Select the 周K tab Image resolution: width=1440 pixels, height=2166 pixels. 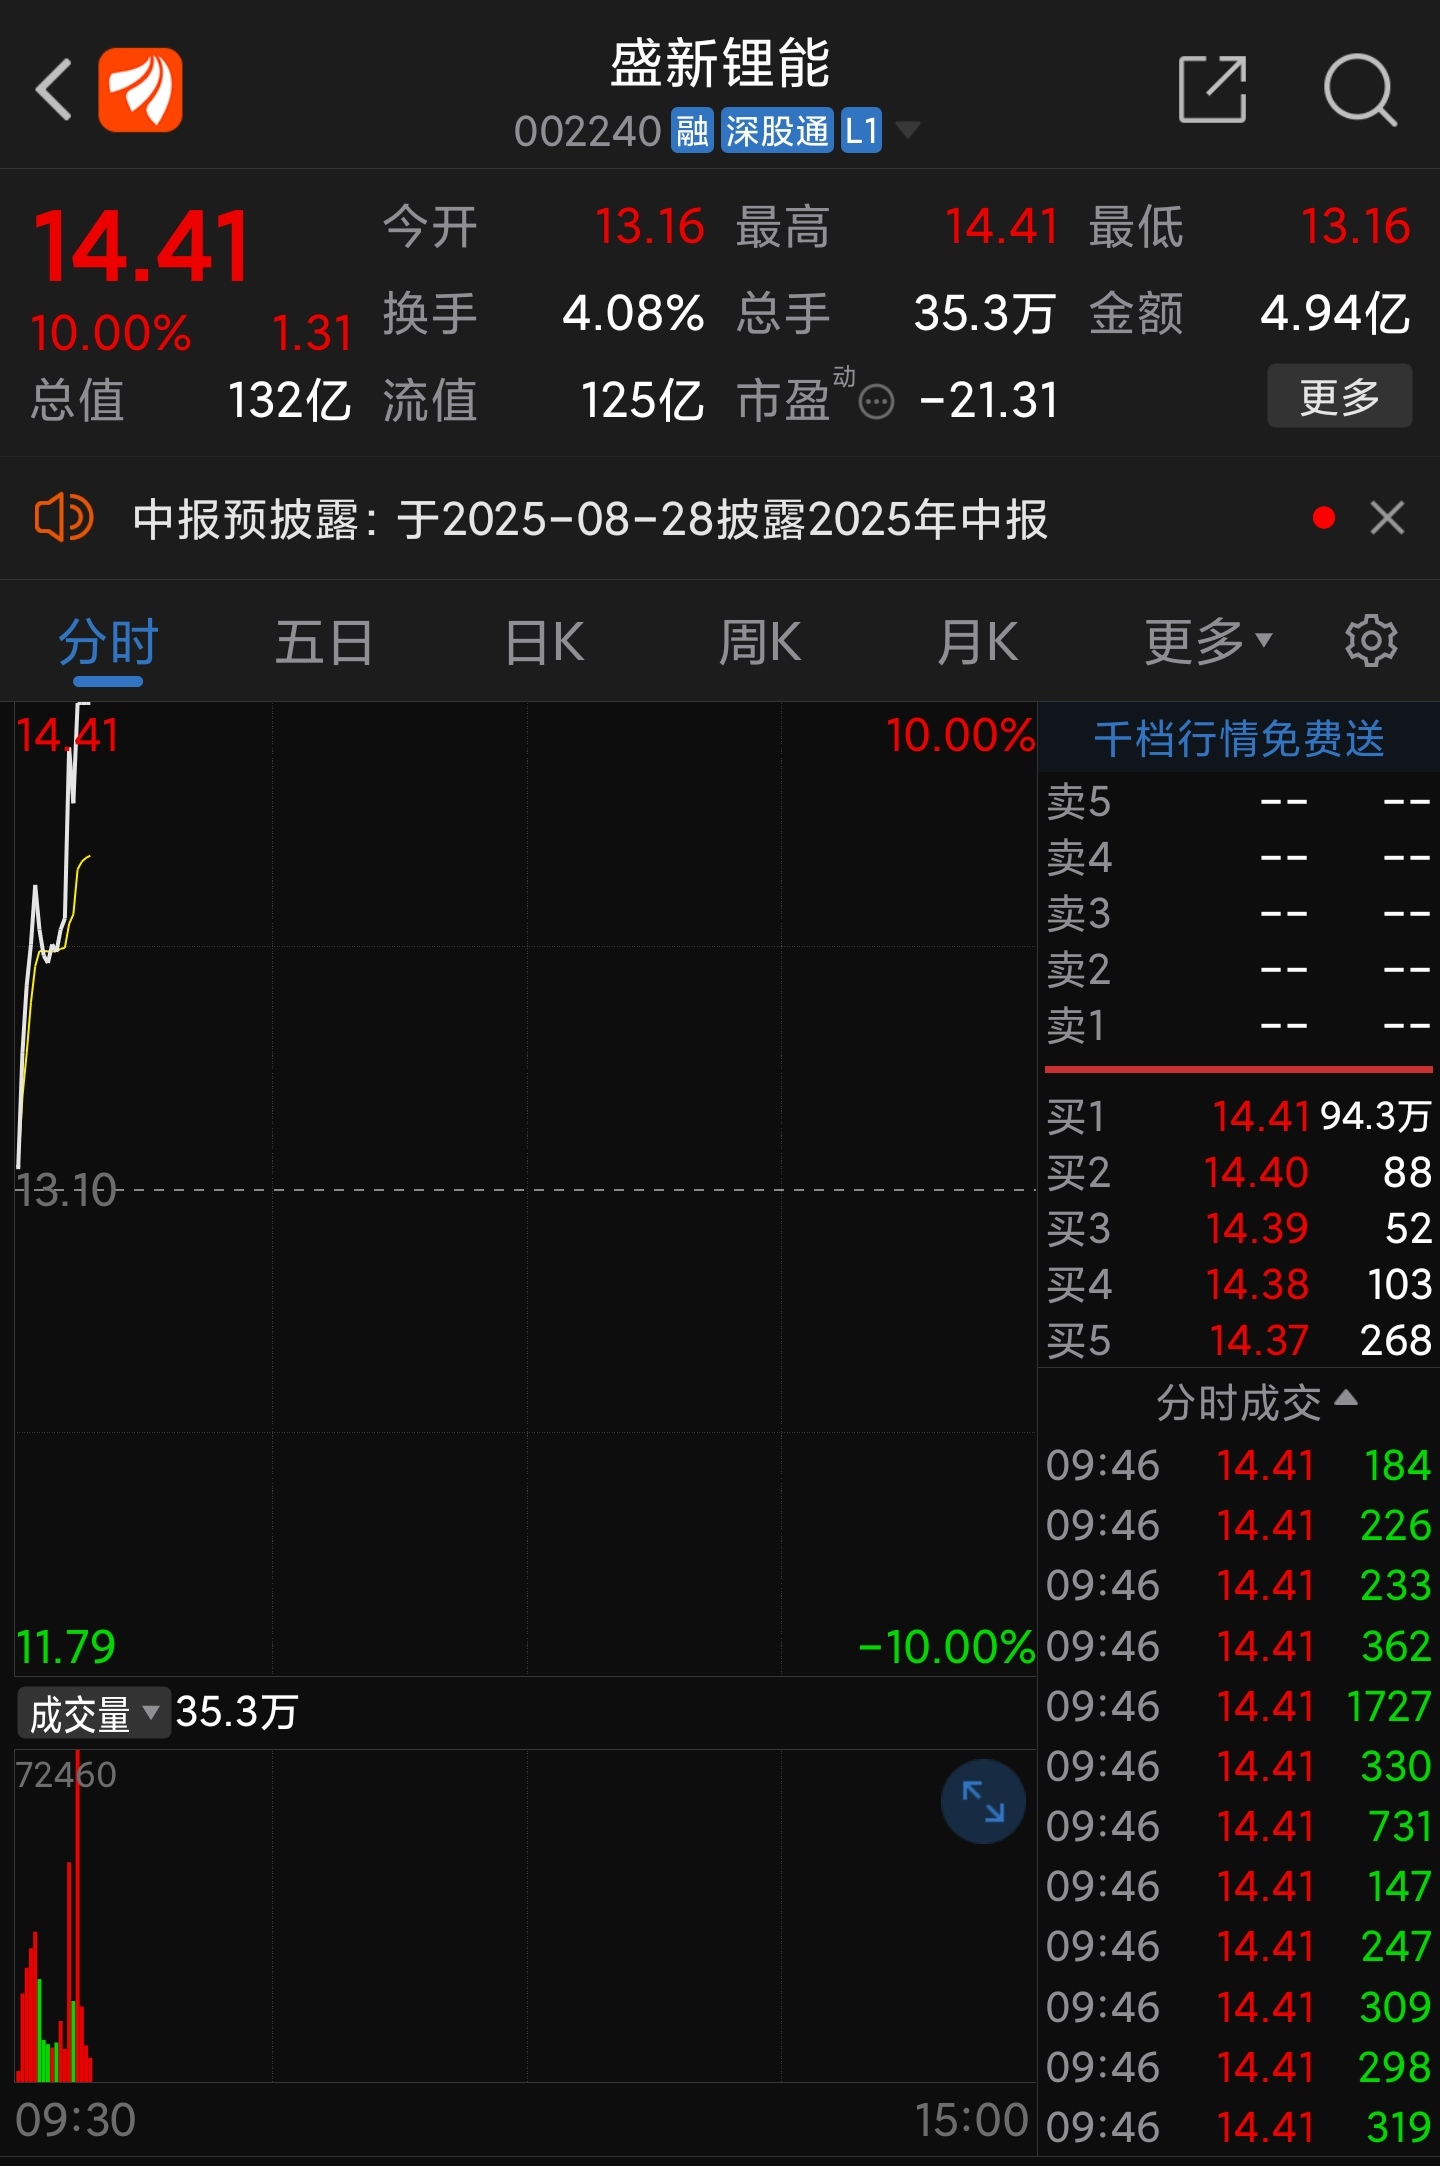(x=761, y=642)
